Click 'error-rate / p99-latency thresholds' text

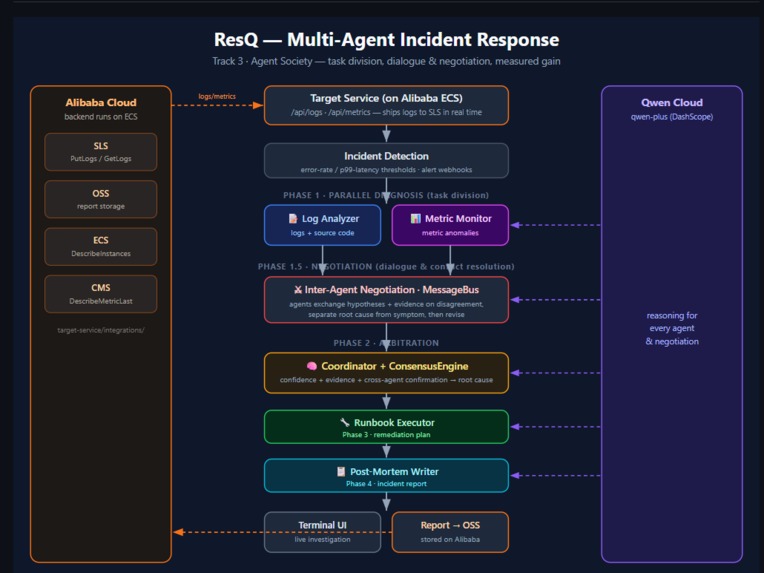click(358, 170)
